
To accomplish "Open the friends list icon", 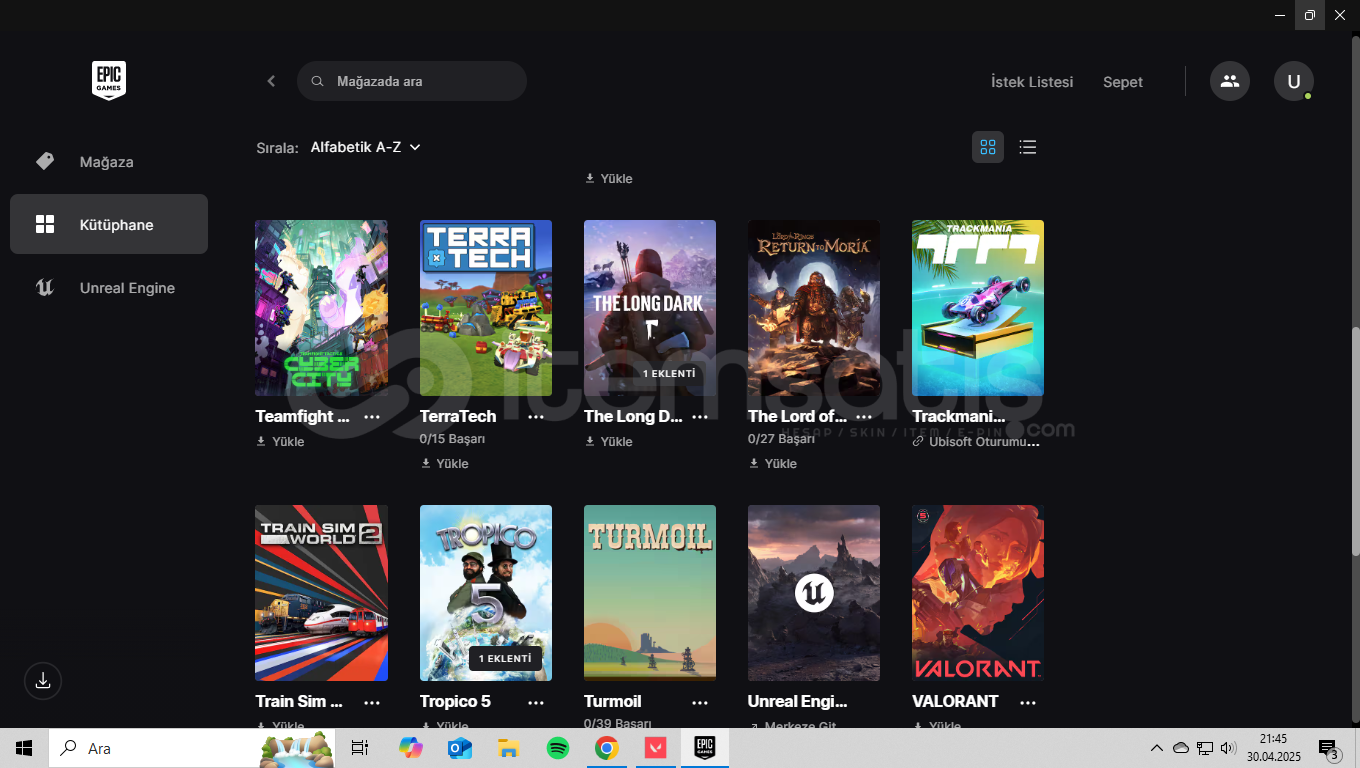I will (1229, 81).
